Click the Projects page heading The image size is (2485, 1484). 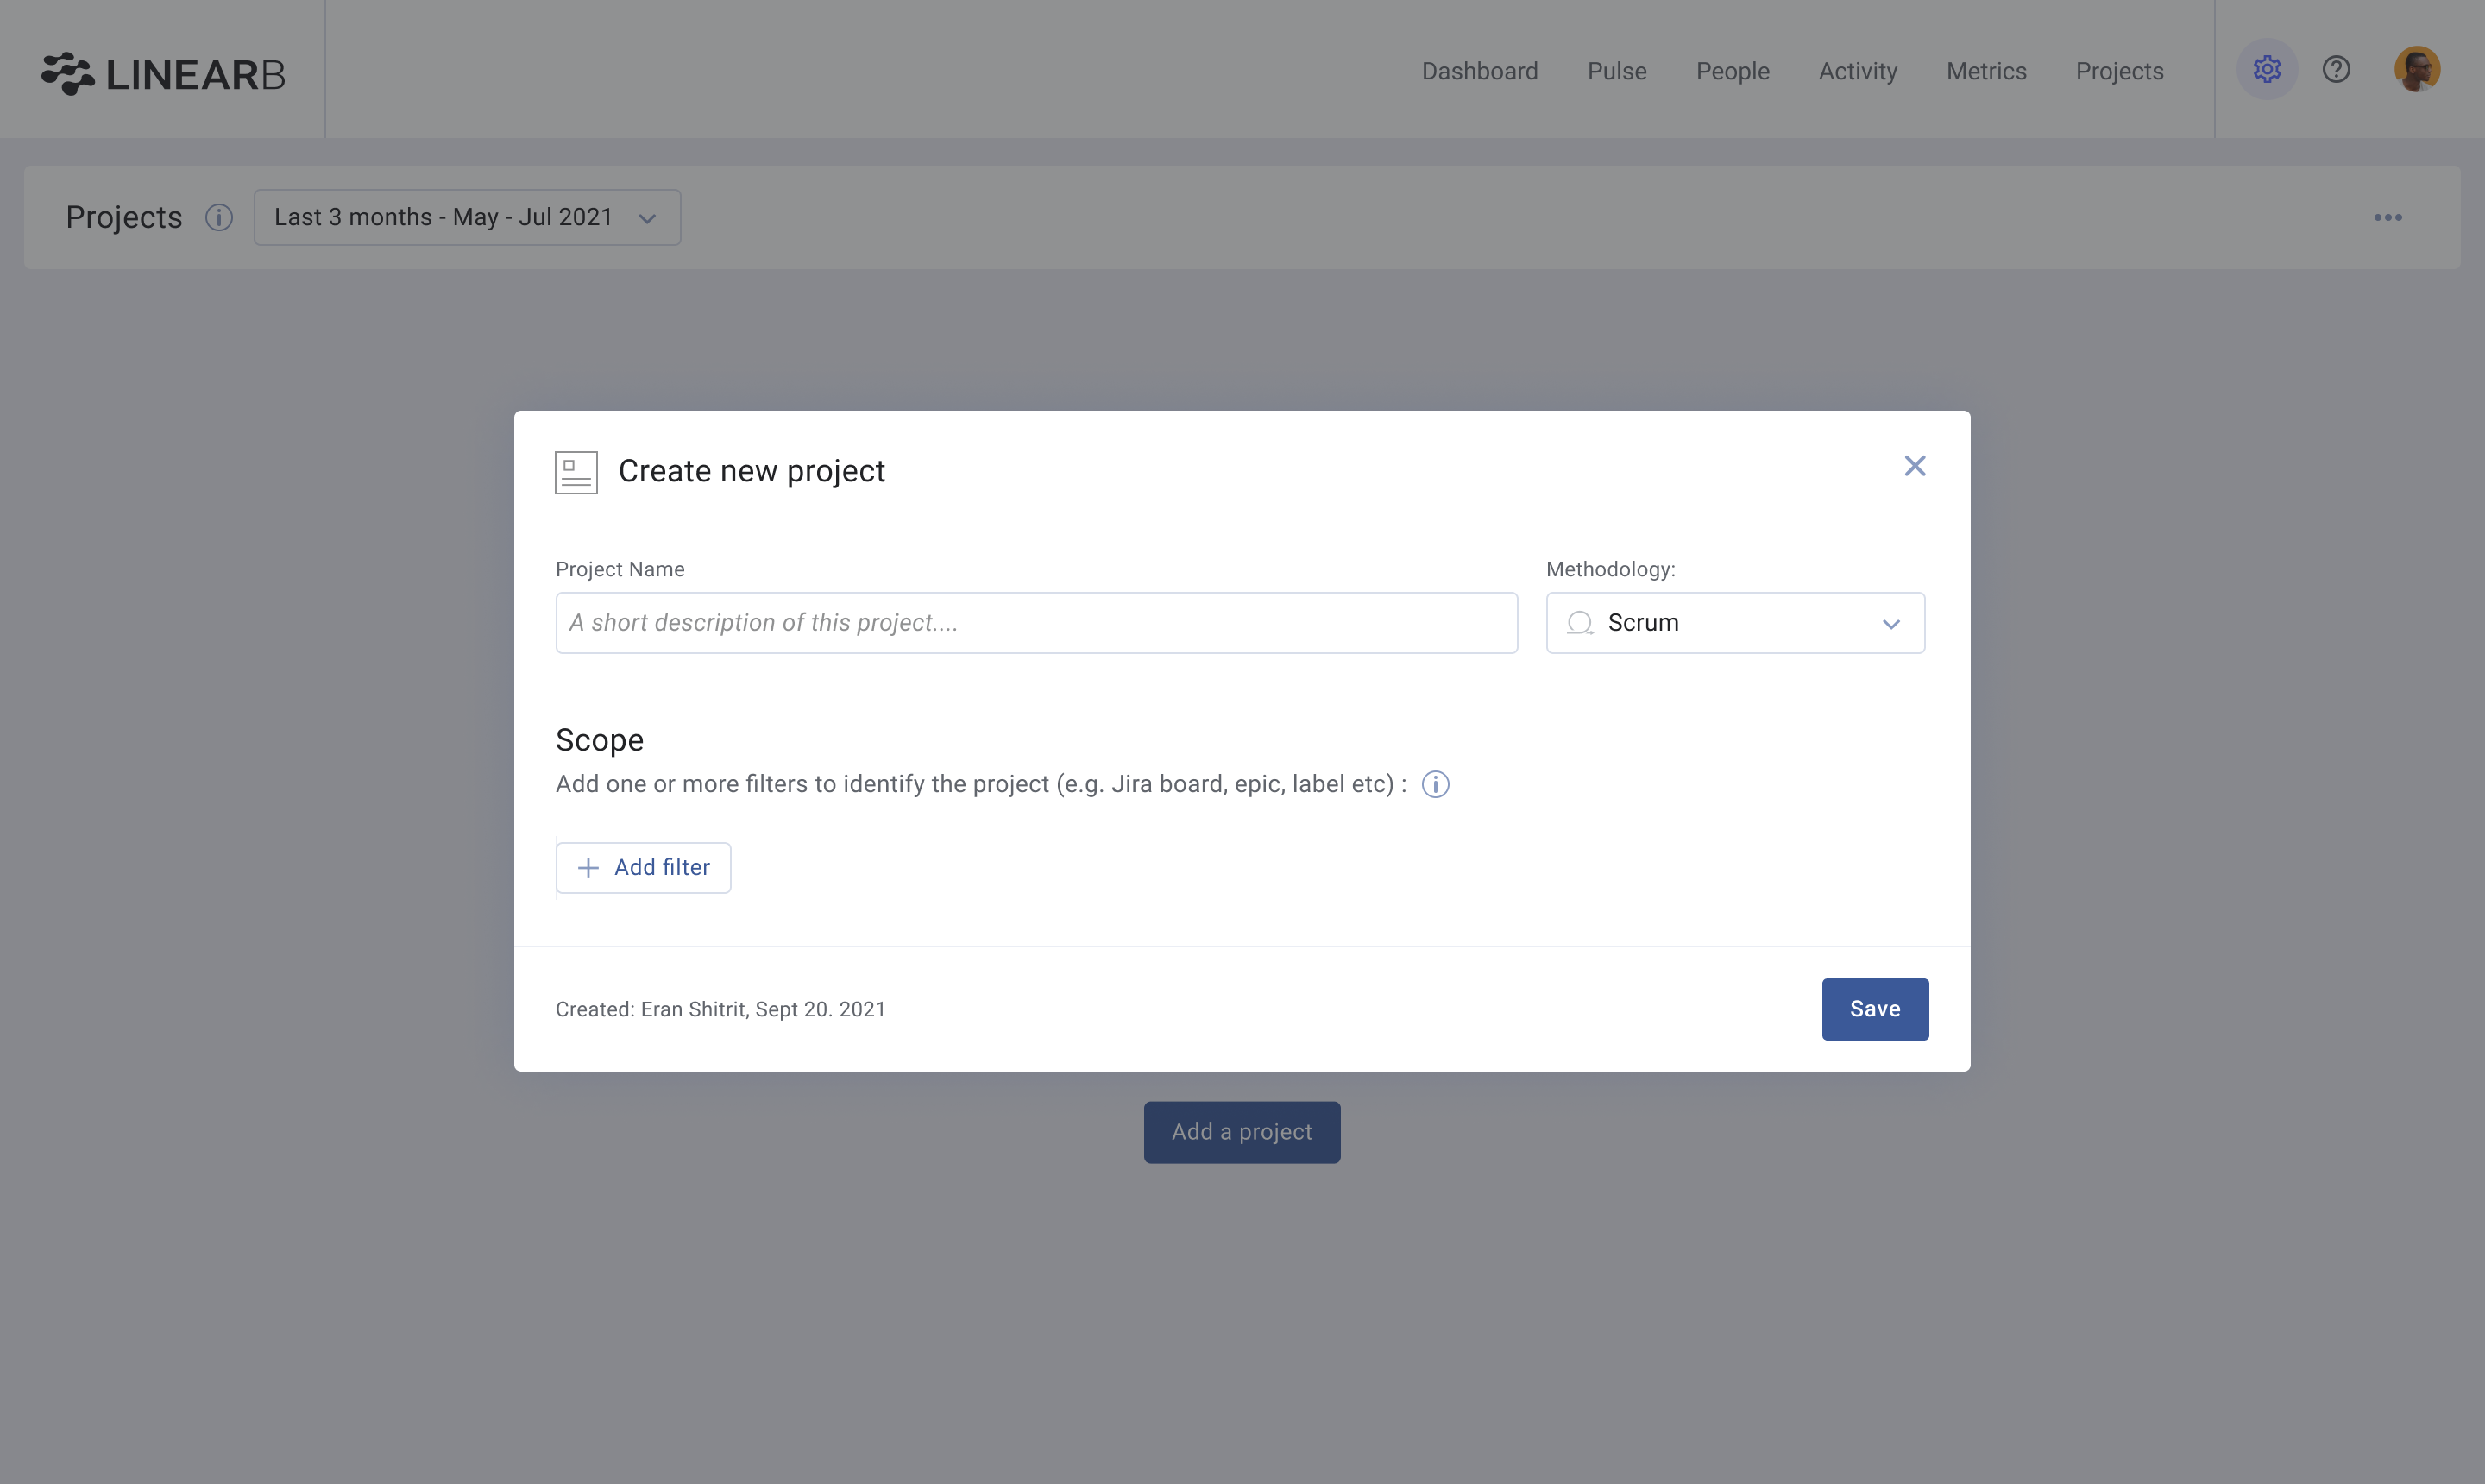[x=124, y=217]
